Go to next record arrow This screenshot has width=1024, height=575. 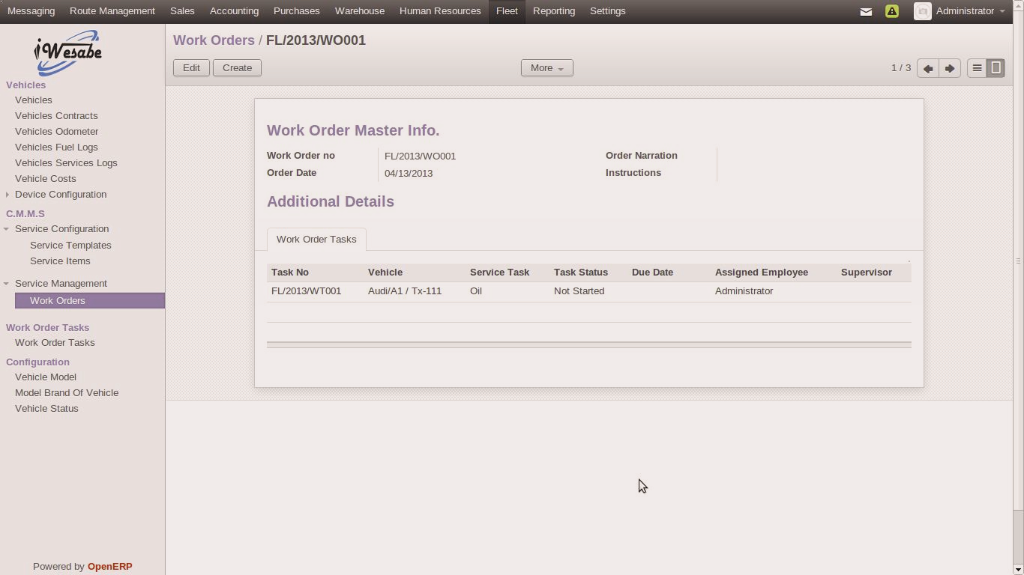click(950, 68)
